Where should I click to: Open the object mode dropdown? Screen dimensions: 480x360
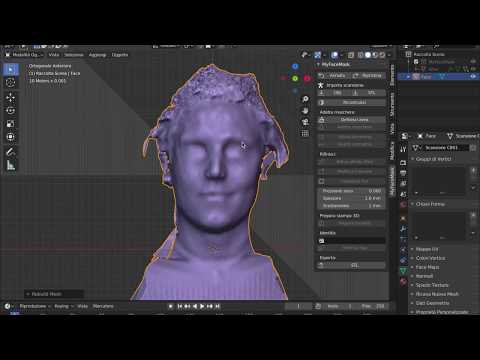24,55
